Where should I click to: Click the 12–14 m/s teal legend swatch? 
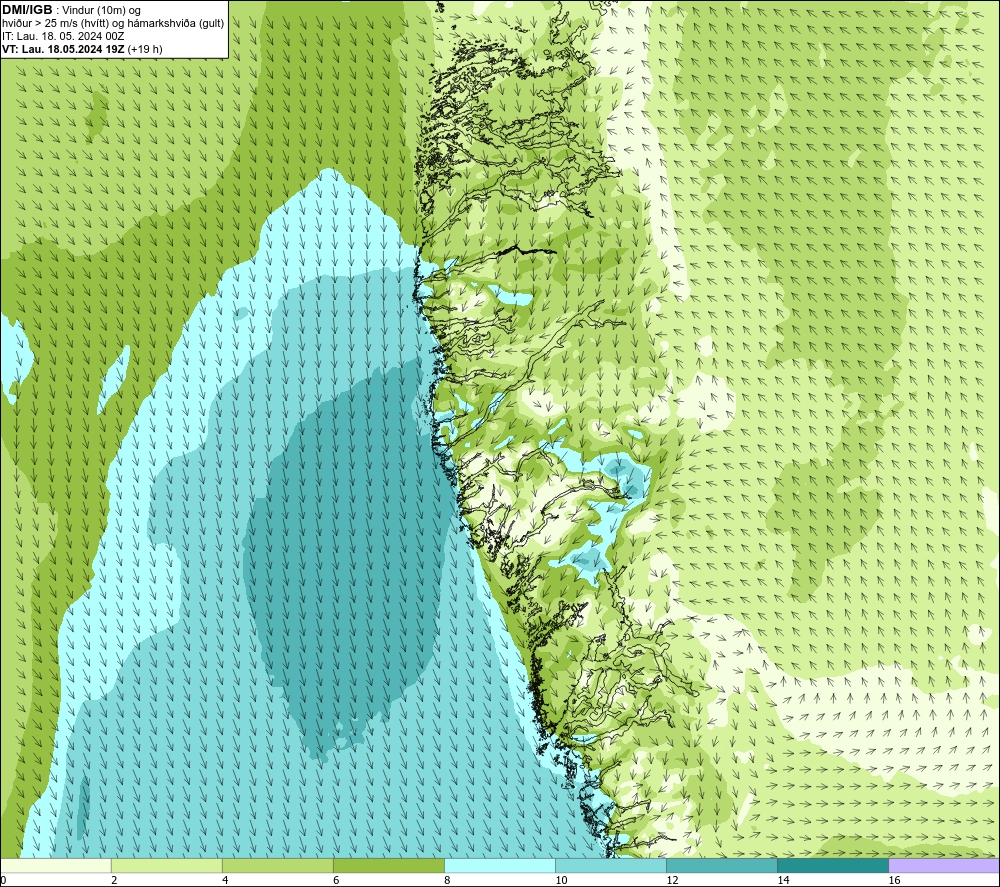[722, 865]
